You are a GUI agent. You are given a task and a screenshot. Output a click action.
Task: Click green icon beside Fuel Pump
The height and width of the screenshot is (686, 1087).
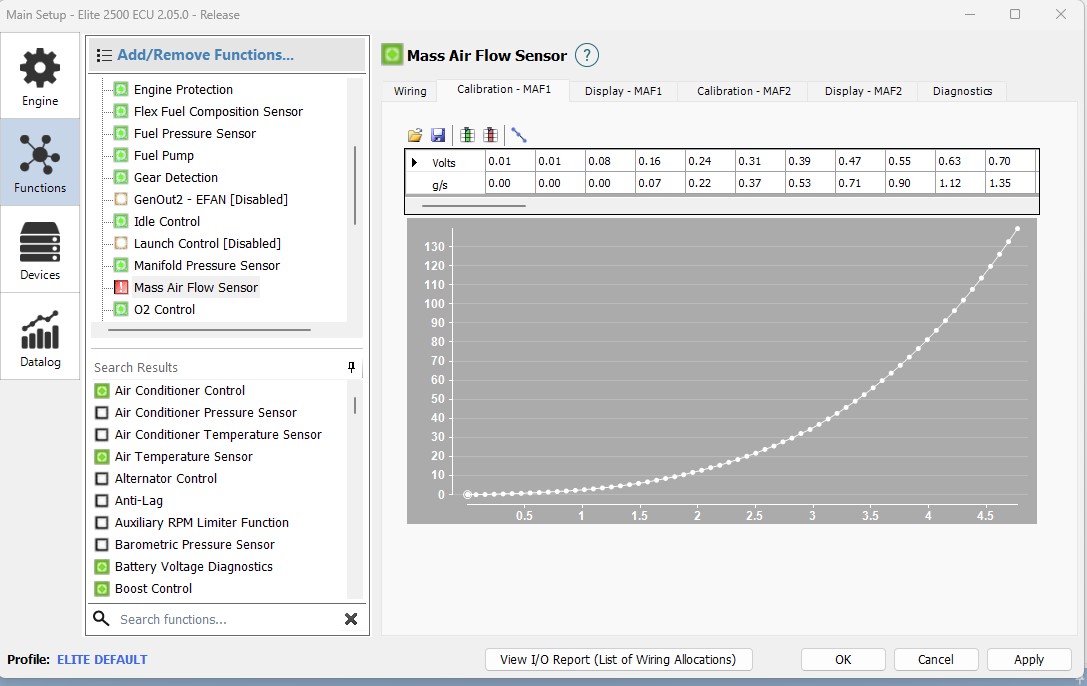click(121, 155)
